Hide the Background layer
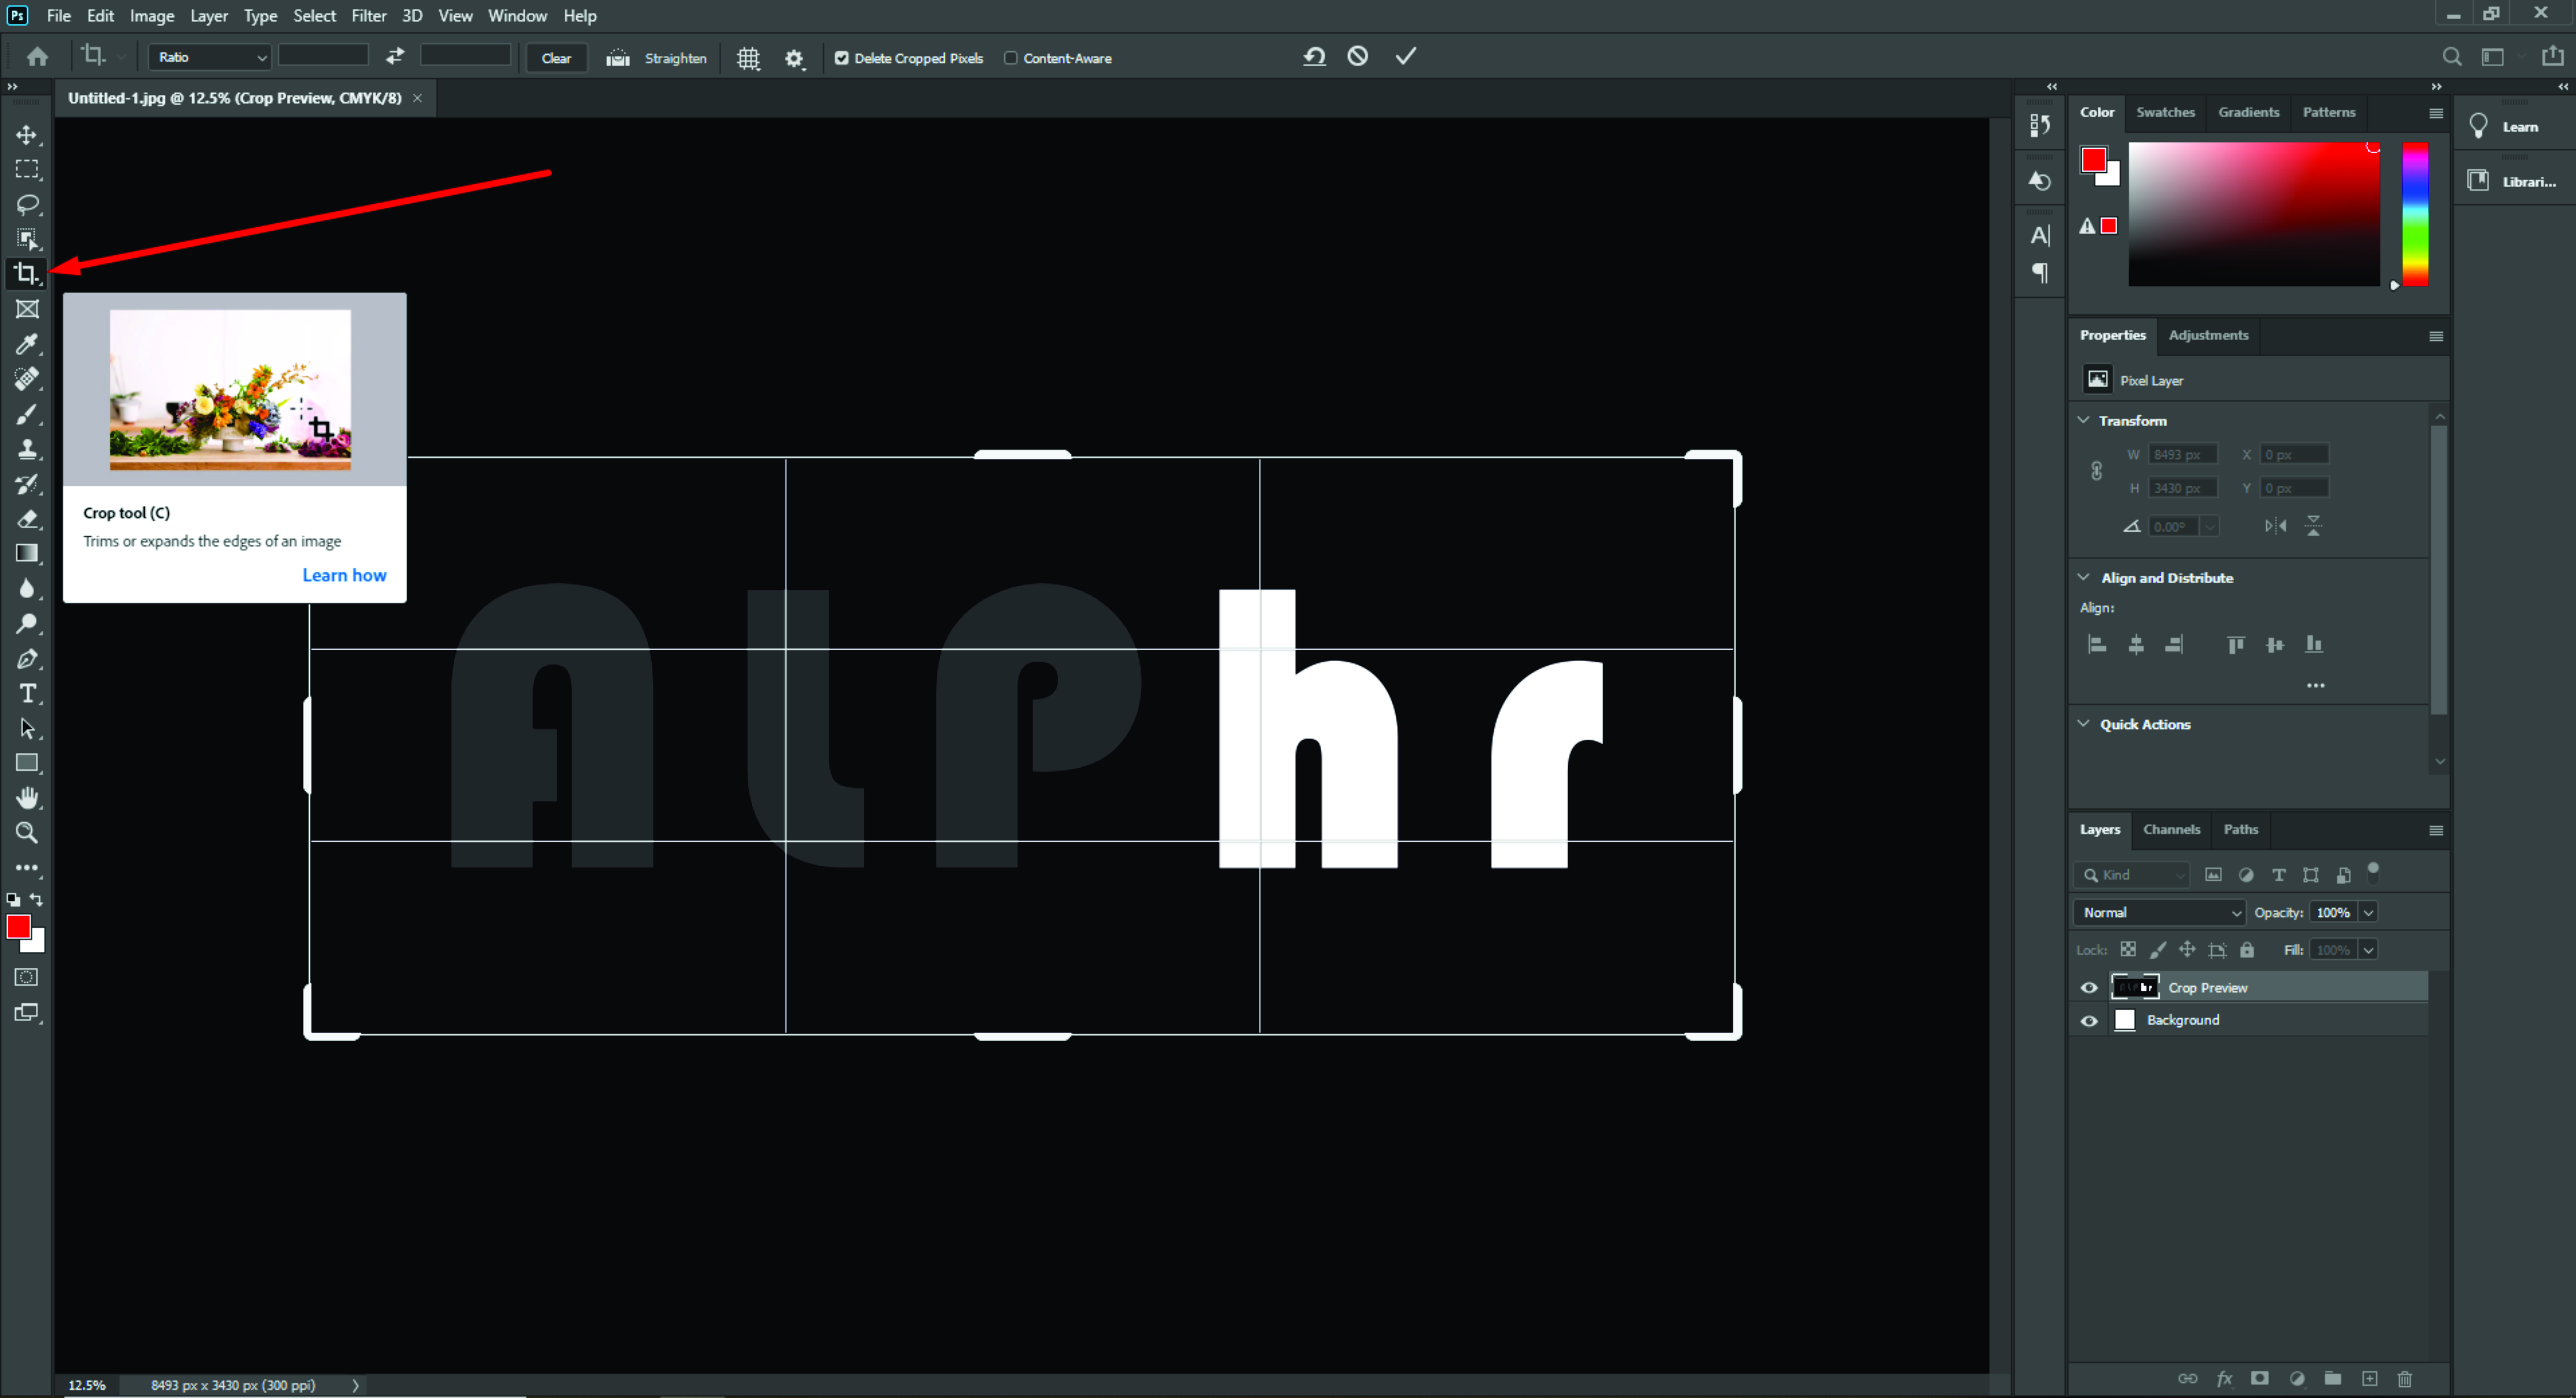The width and height of the screenshot is (2576, 1398). tap(2089, 1020)
